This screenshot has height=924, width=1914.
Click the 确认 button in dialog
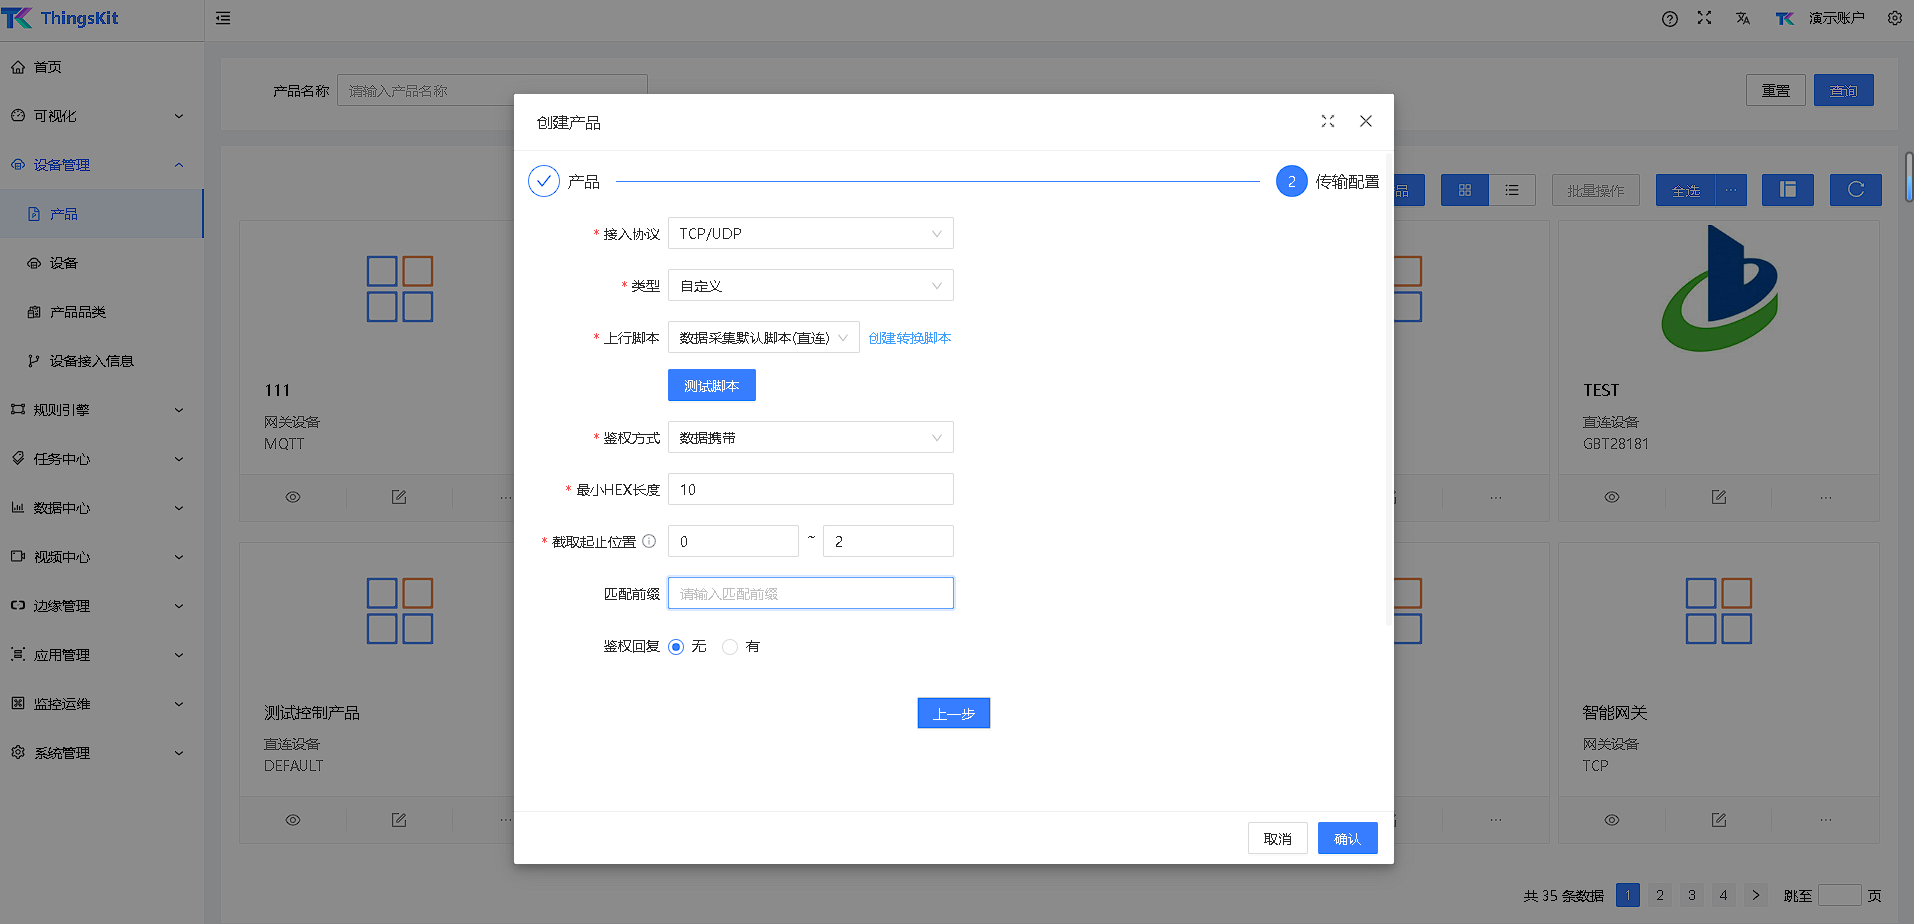[1346, 839]
